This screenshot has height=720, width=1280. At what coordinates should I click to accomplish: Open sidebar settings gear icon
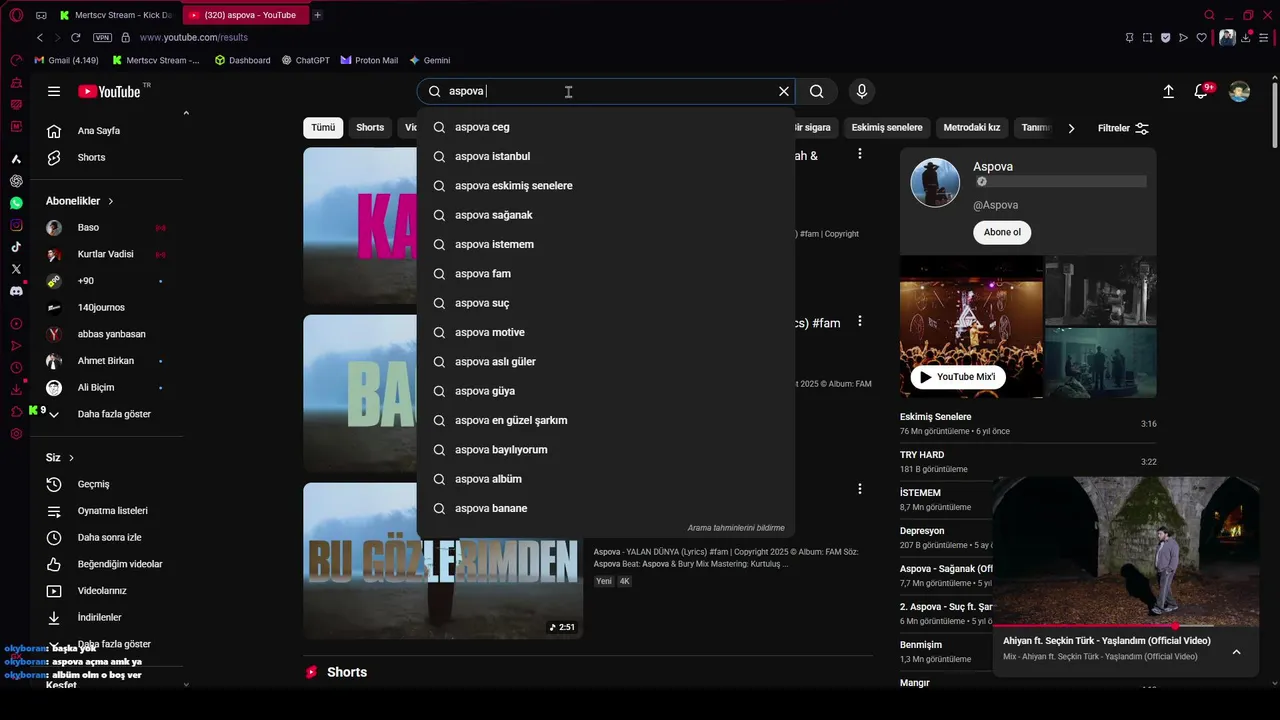[x=16, y=434]
